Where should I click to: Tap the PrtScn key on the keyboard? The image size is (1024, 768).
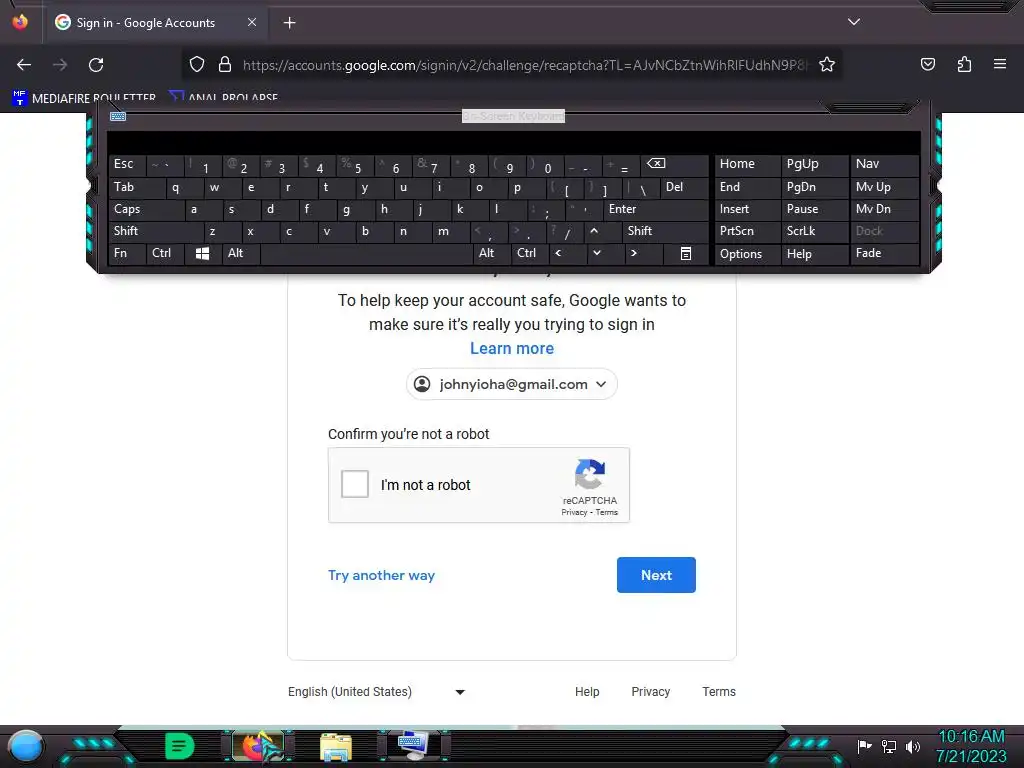point(747,231)
